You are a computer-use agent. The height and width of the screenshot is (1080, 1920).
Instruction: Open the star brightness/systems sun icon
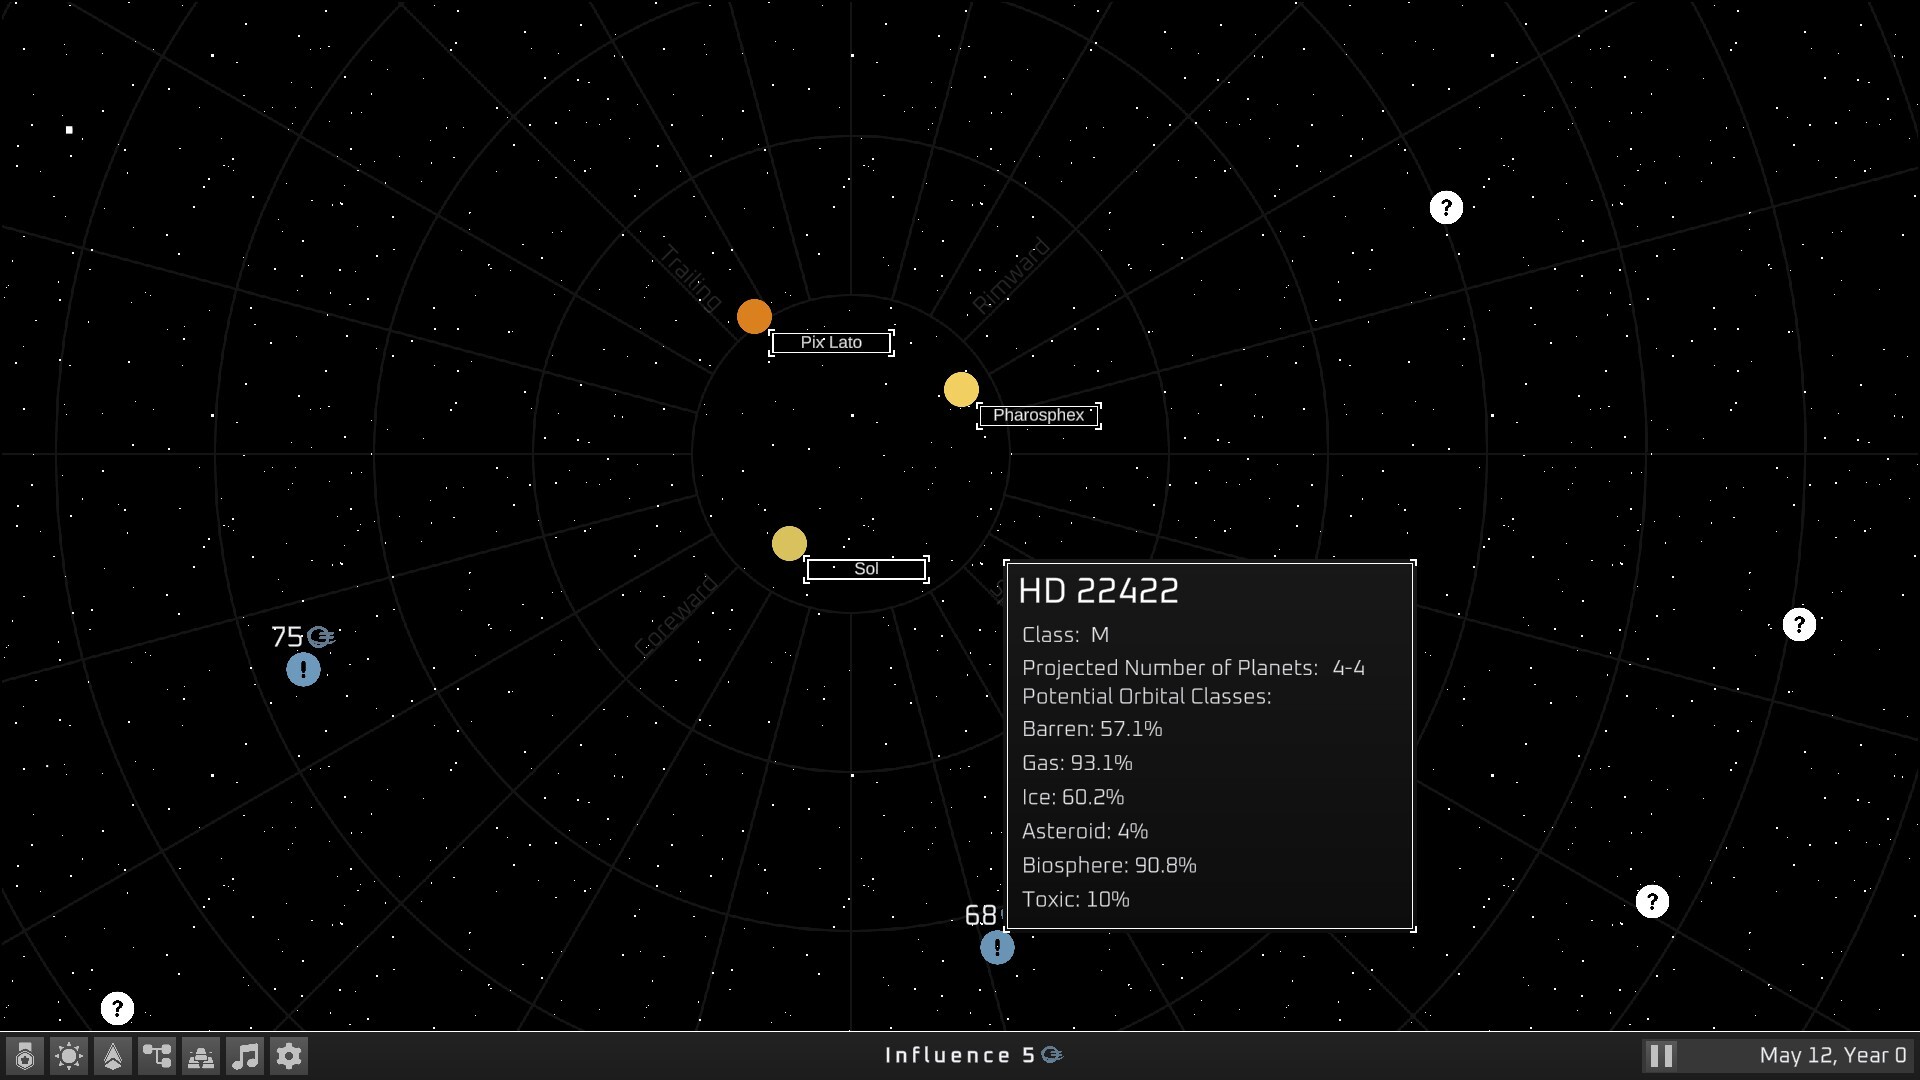click(68, 1055)
